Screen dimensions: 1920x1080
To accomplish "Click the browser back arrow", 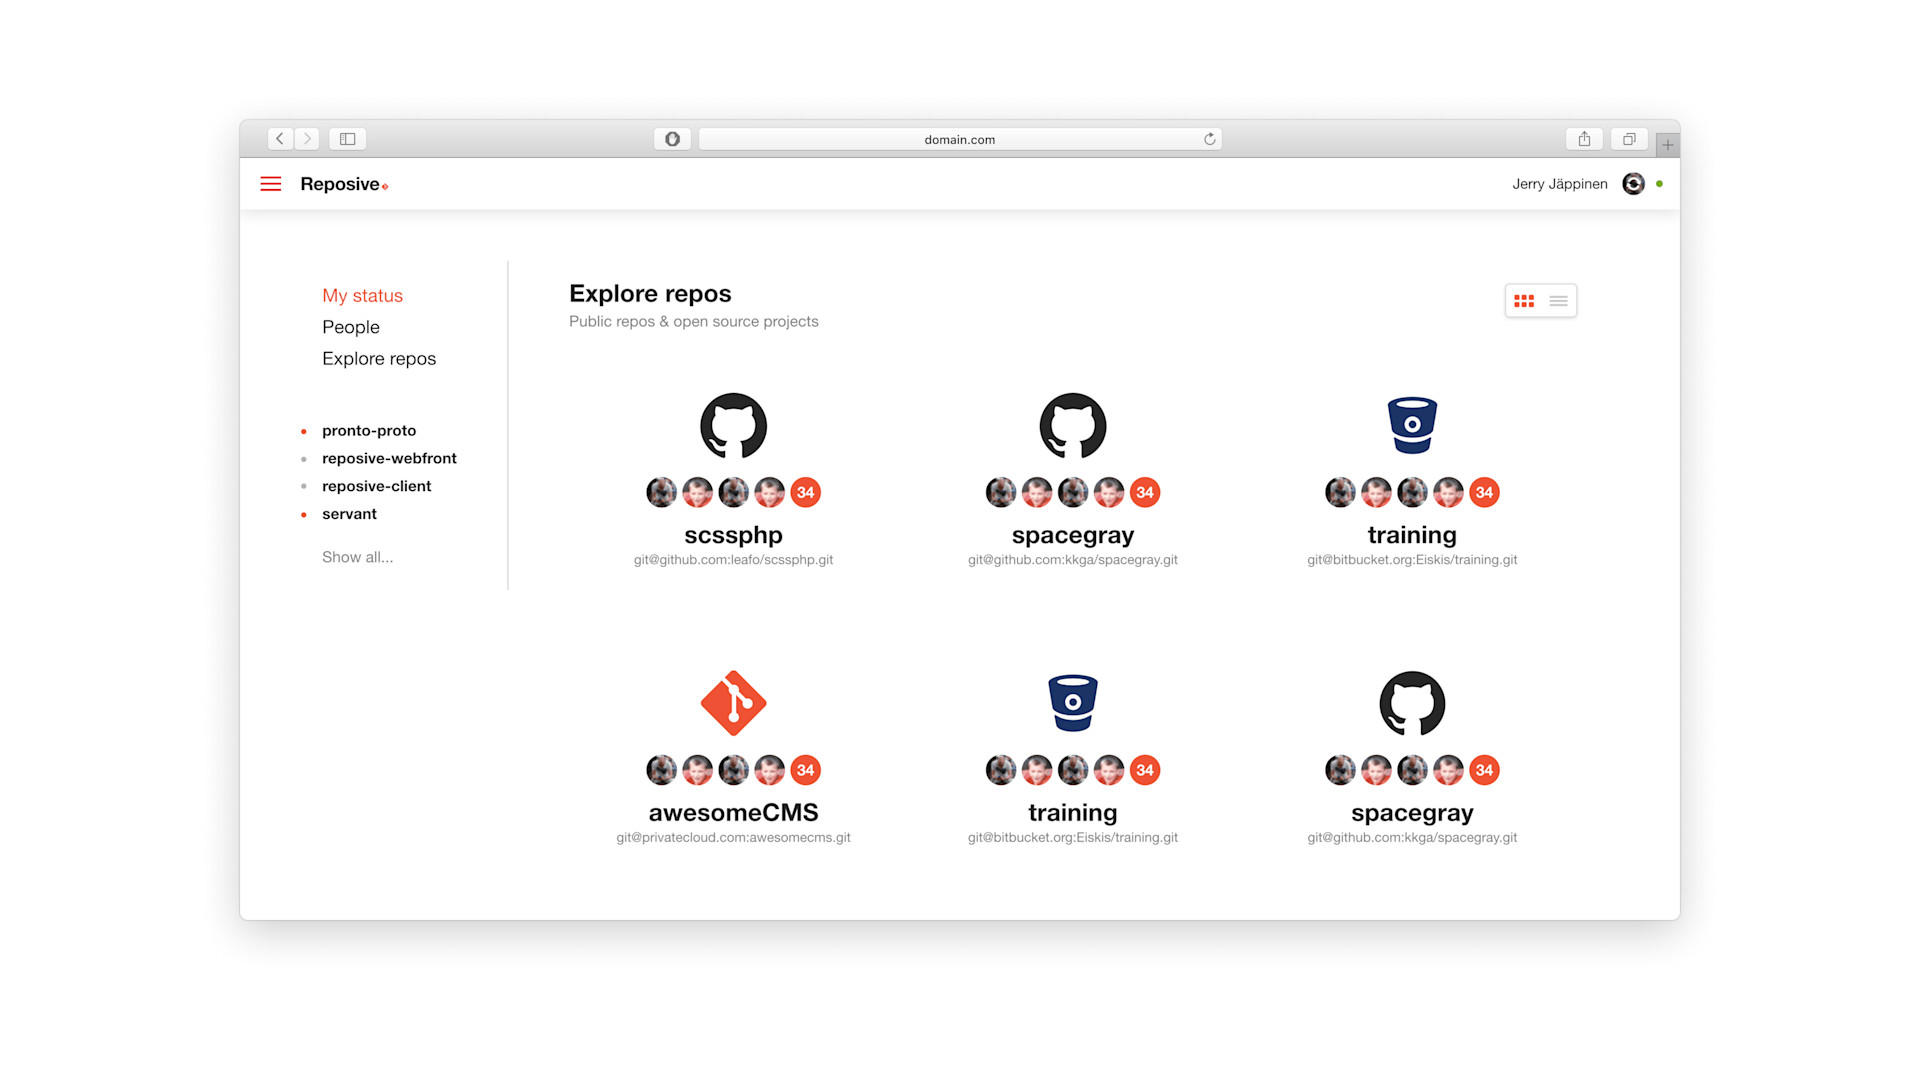I will (280, 139).
